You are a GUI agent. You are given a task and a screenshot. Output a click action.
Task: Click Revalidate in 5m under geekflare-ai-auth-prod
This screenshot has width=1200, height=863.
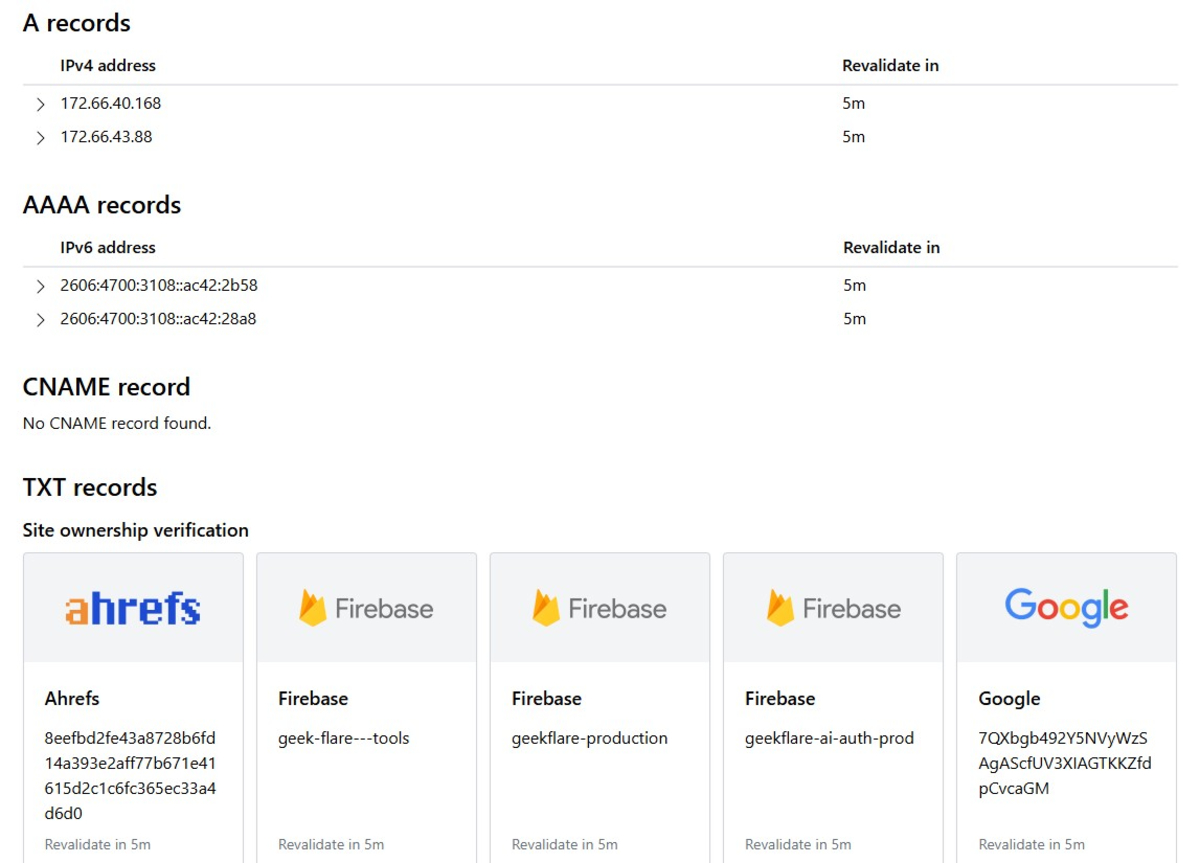[798, 845]
